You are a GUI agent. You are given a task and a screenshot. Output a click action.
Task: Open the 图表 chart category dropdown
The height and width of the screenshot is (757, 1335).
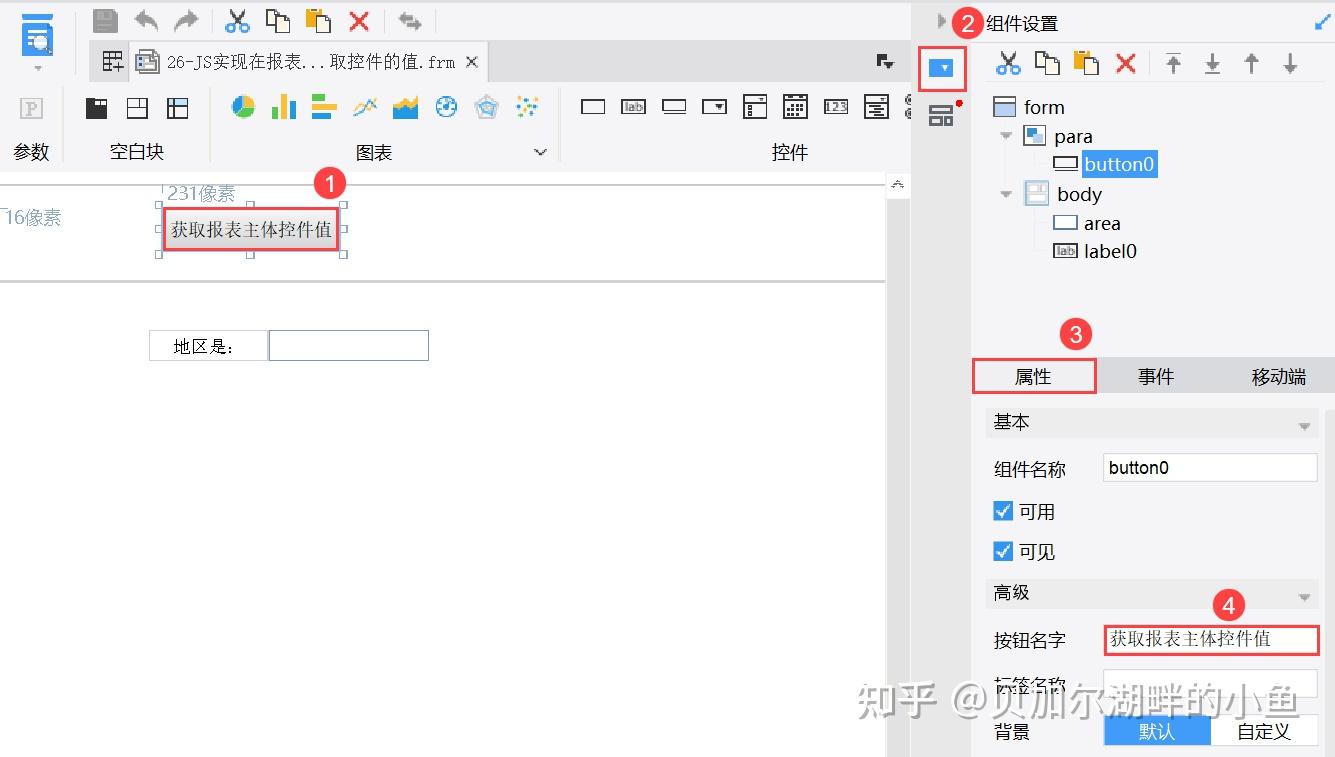(540, 152)
